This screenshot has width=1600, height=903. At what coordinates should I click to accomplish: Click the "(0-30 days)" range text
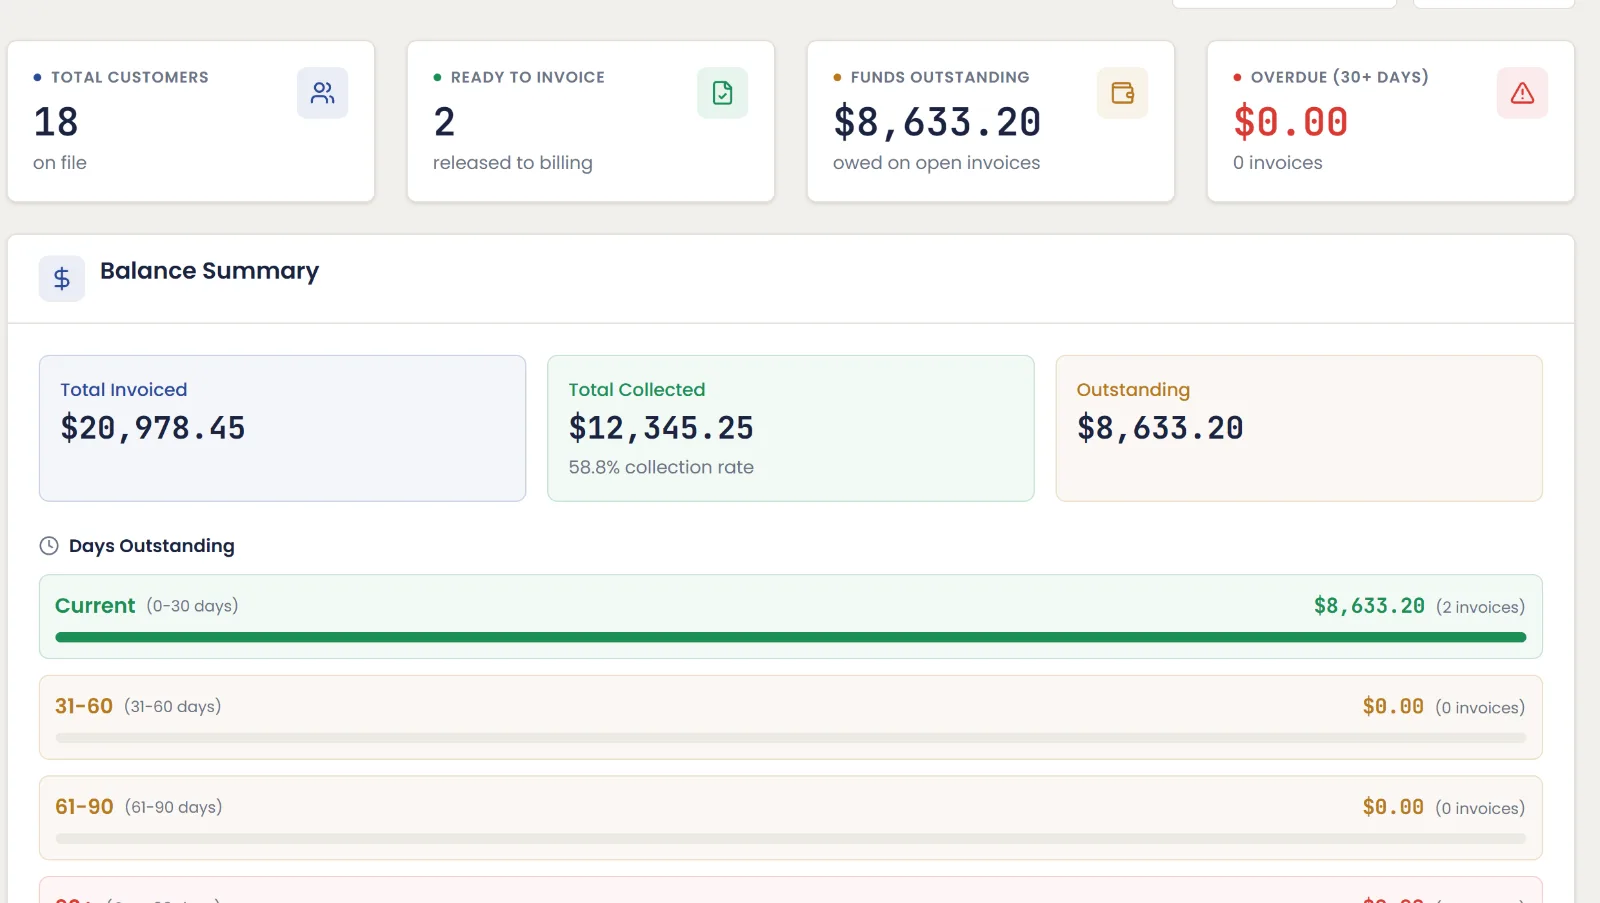coord(193,606)
